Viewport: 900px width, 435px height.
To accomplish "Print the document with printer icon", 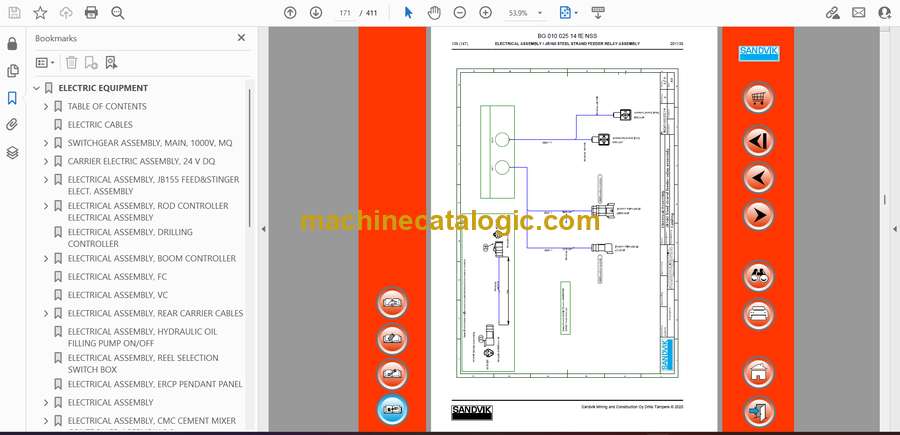I will [91, 13].
